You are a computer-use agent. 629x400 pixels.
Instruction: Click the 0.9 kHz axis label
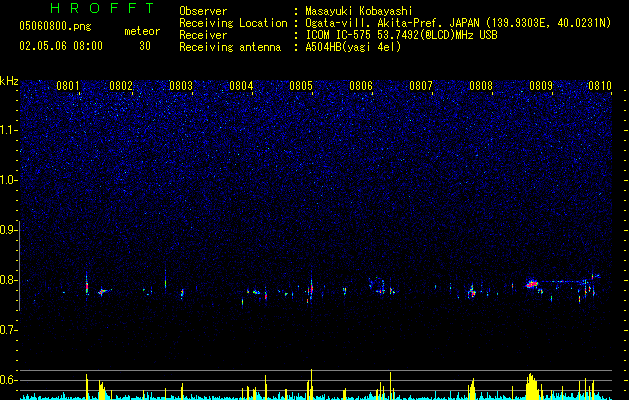click(x=9, y=230)
